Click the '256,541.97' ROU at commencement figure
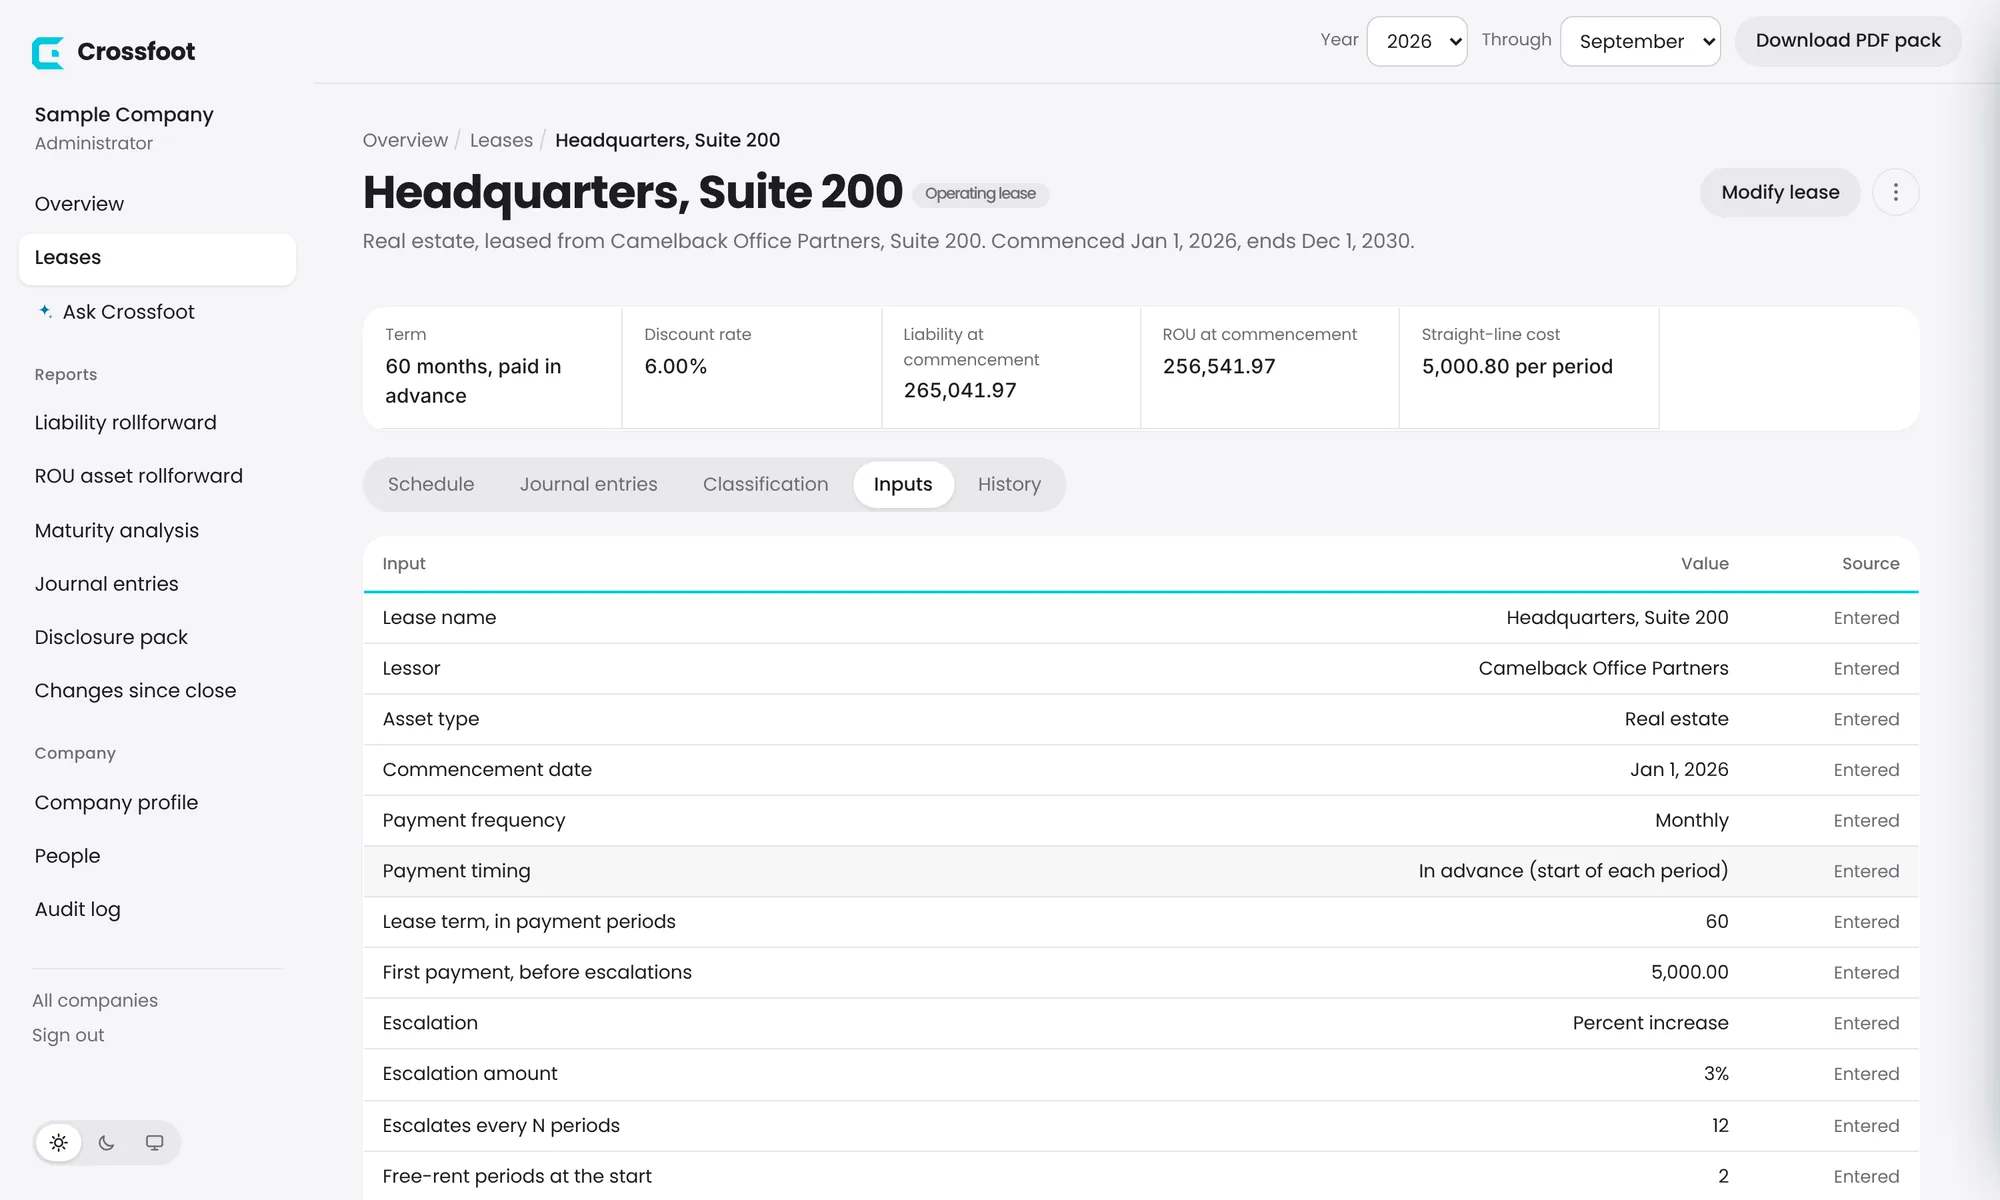 [1219, 366]
